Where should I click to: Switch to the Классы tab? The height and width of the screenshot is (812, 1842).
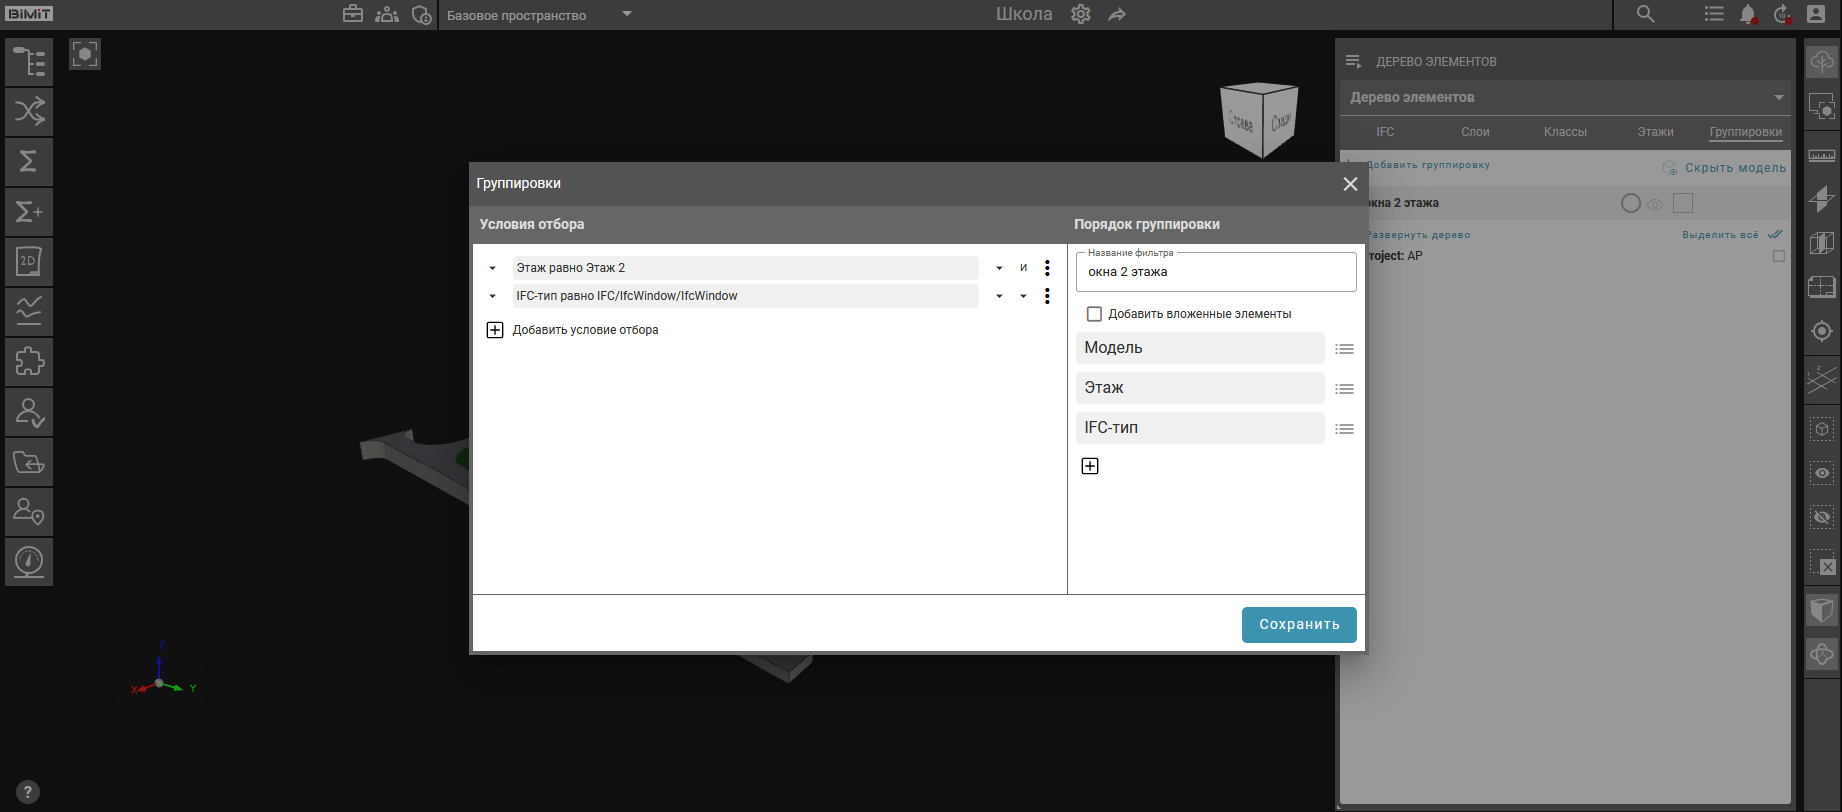pyautogui.click(x=1565, y=132)
